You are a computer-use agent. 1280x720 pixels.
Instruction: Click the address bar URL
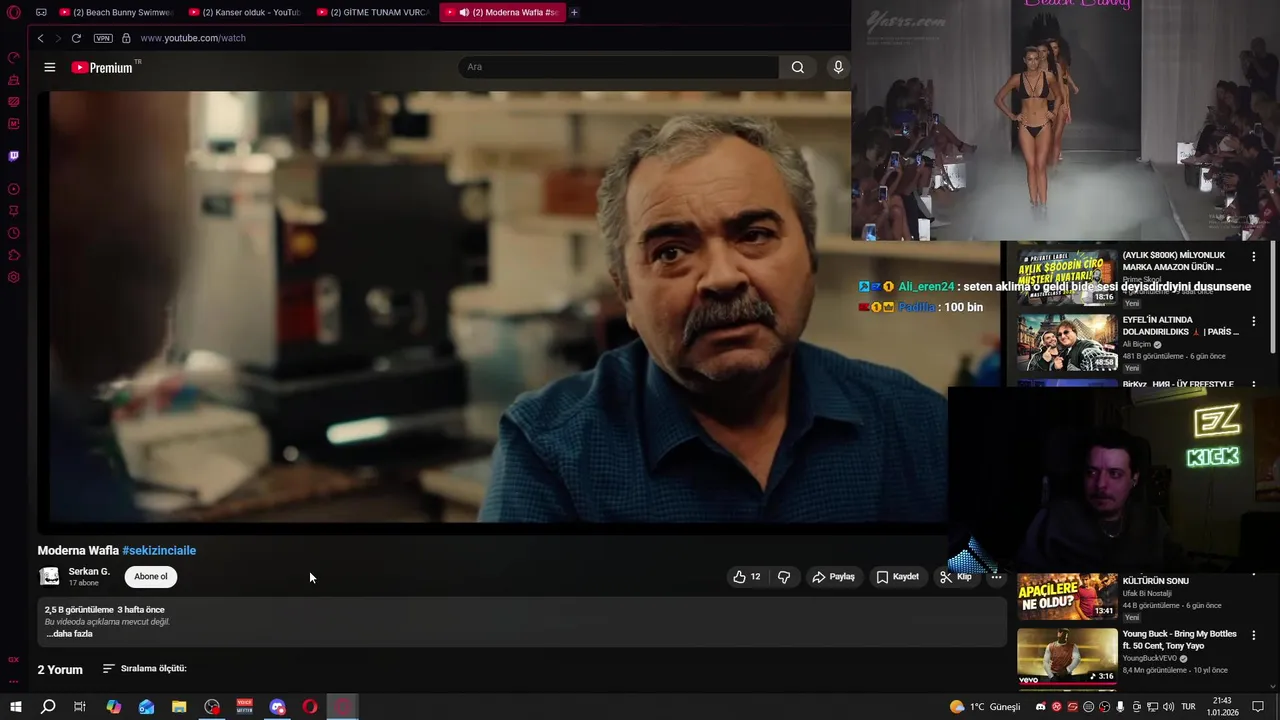[x=193, y=38]
